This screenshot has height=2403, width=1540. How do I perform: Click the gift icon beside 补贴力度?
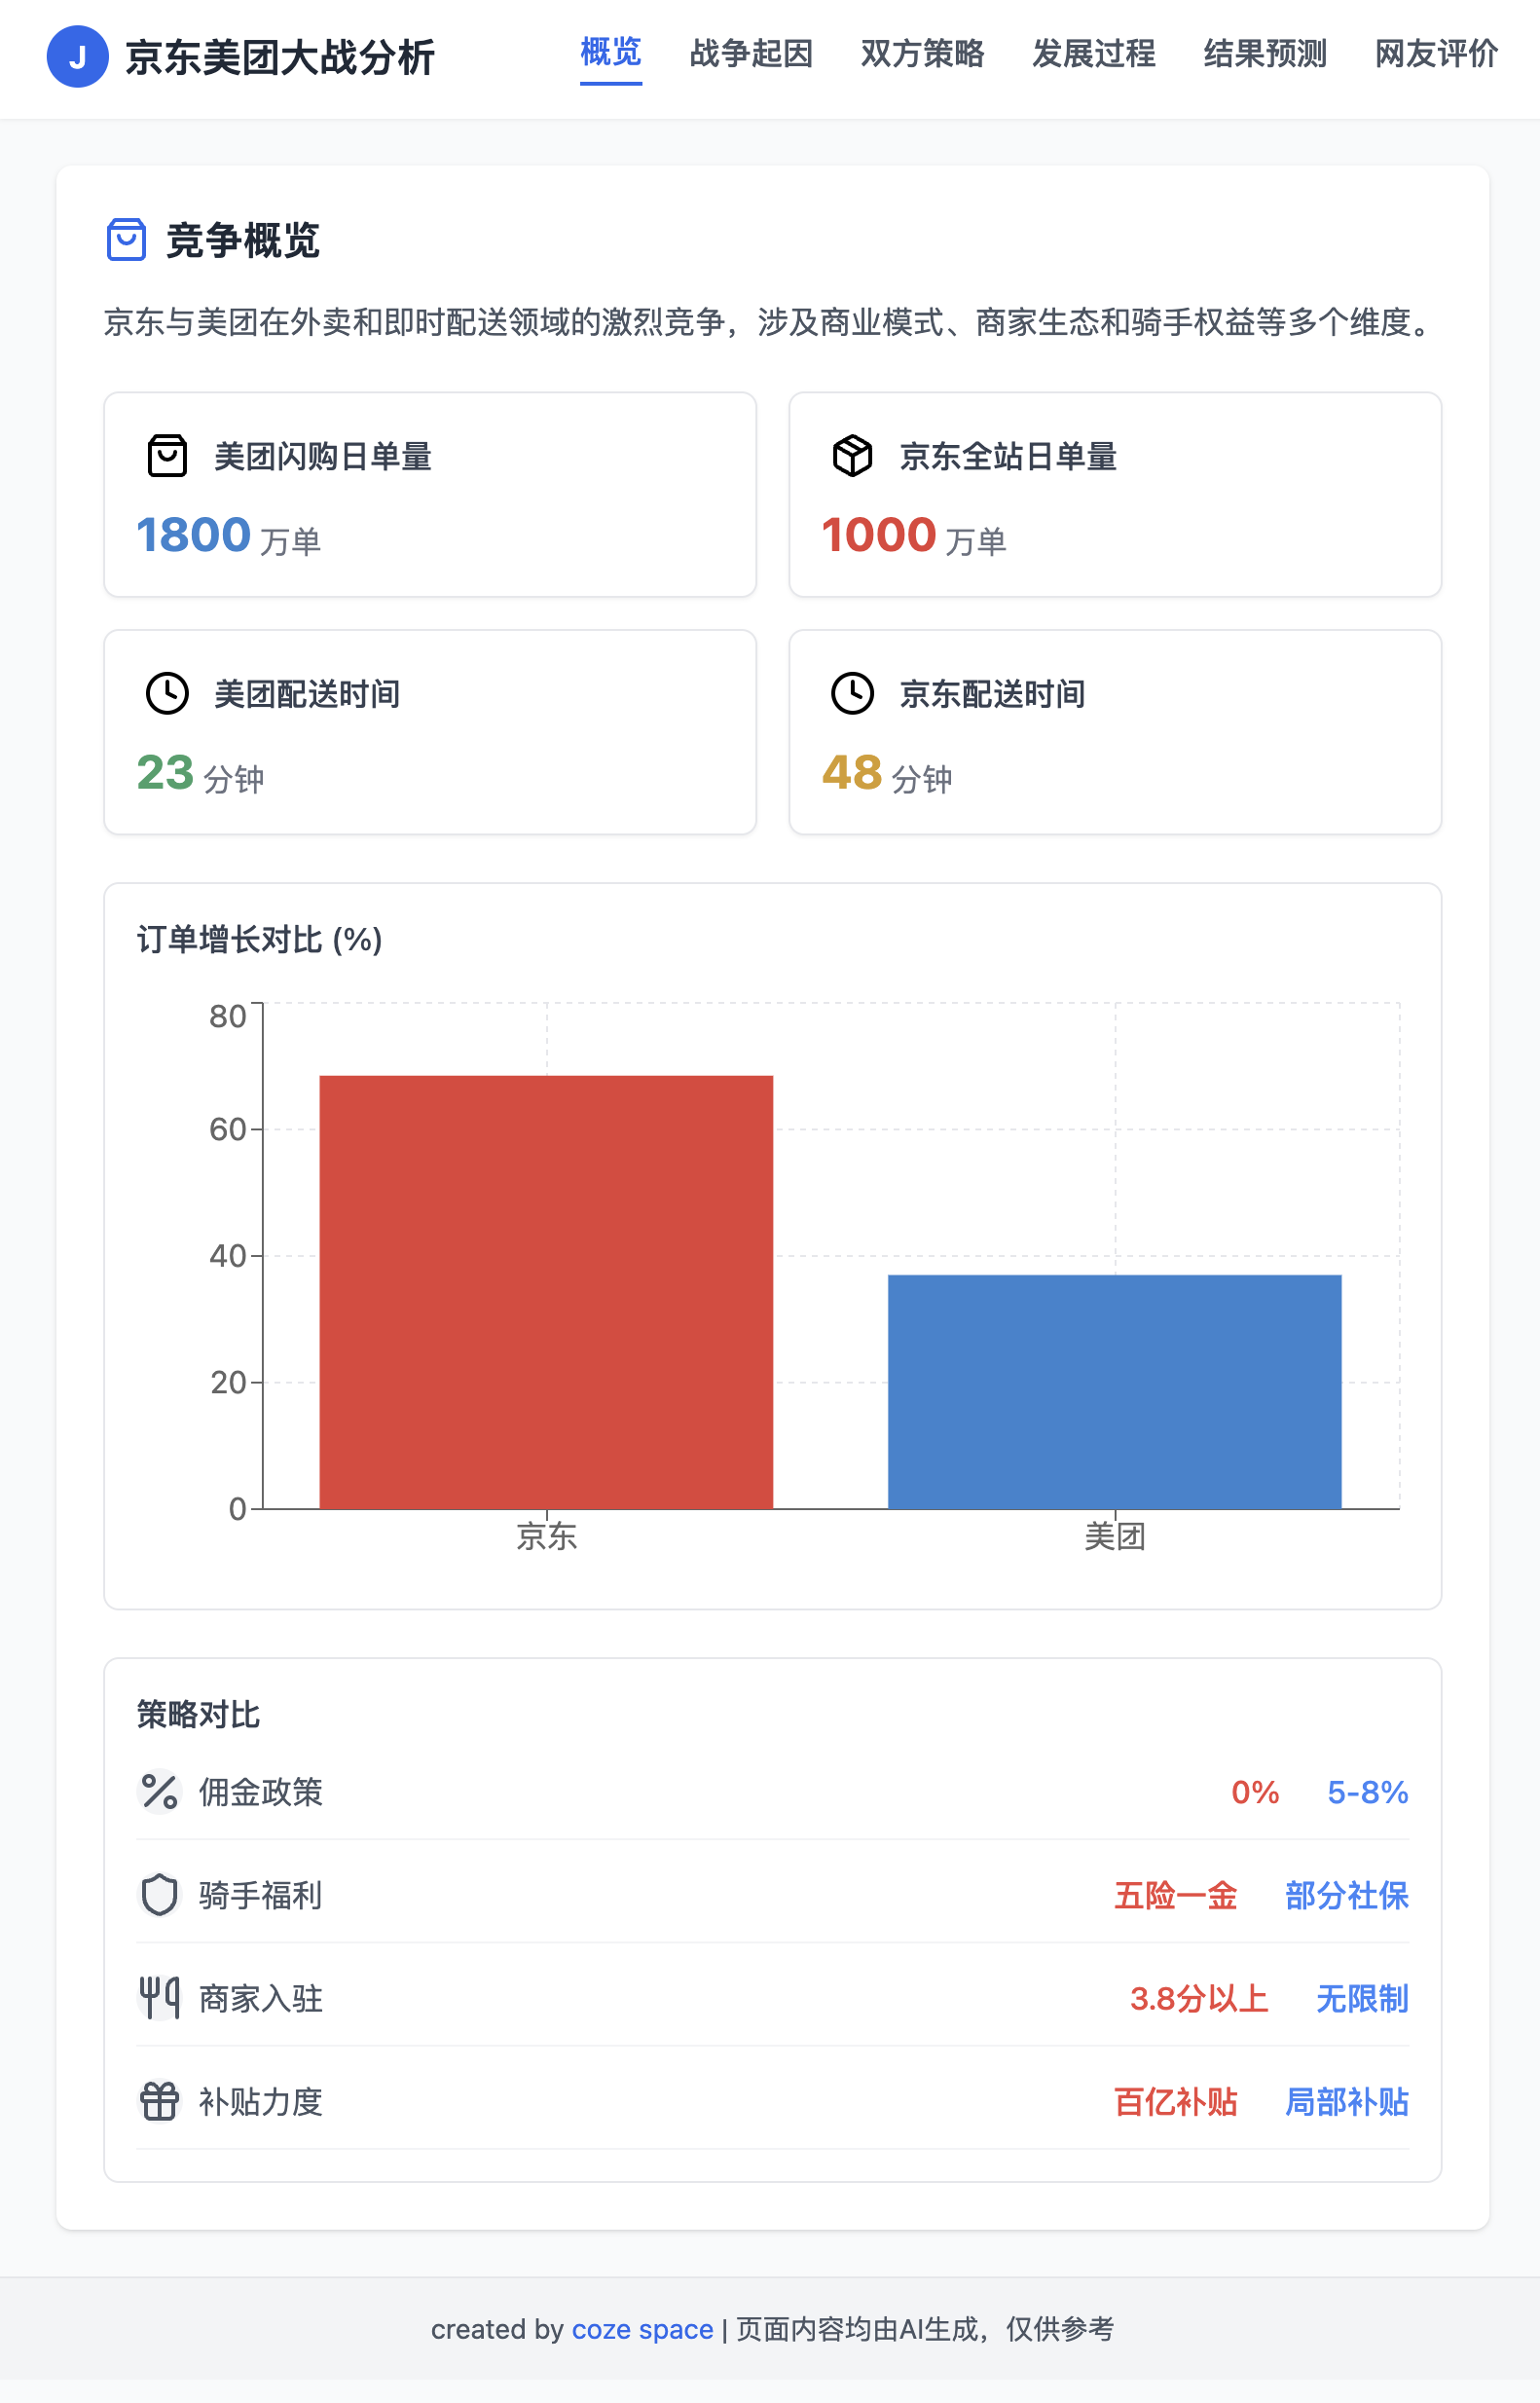coord(159,2101)
